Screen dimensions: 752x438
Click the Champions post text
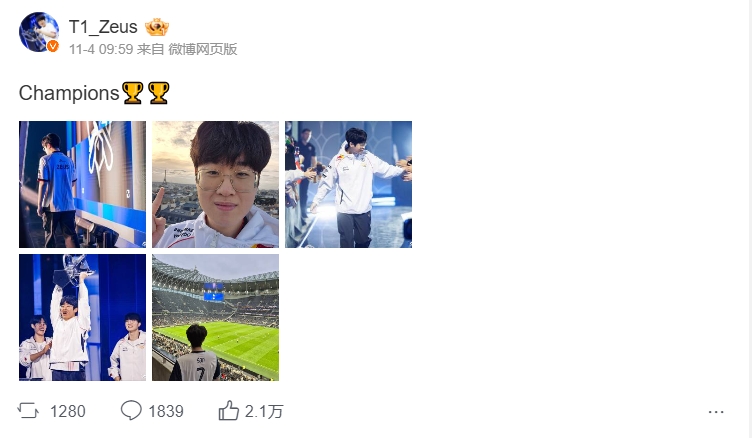pyautogui.click(x=69, y=93)
